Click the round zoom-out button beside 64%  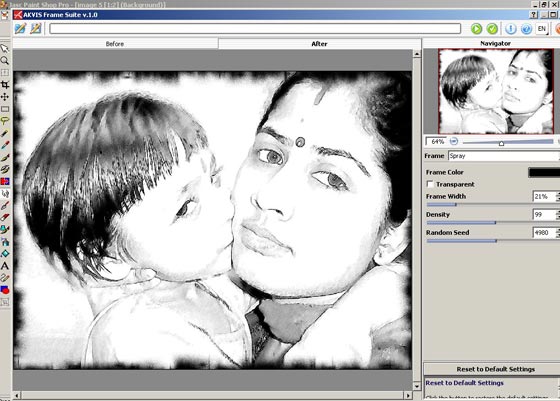(x=454, y=141)
